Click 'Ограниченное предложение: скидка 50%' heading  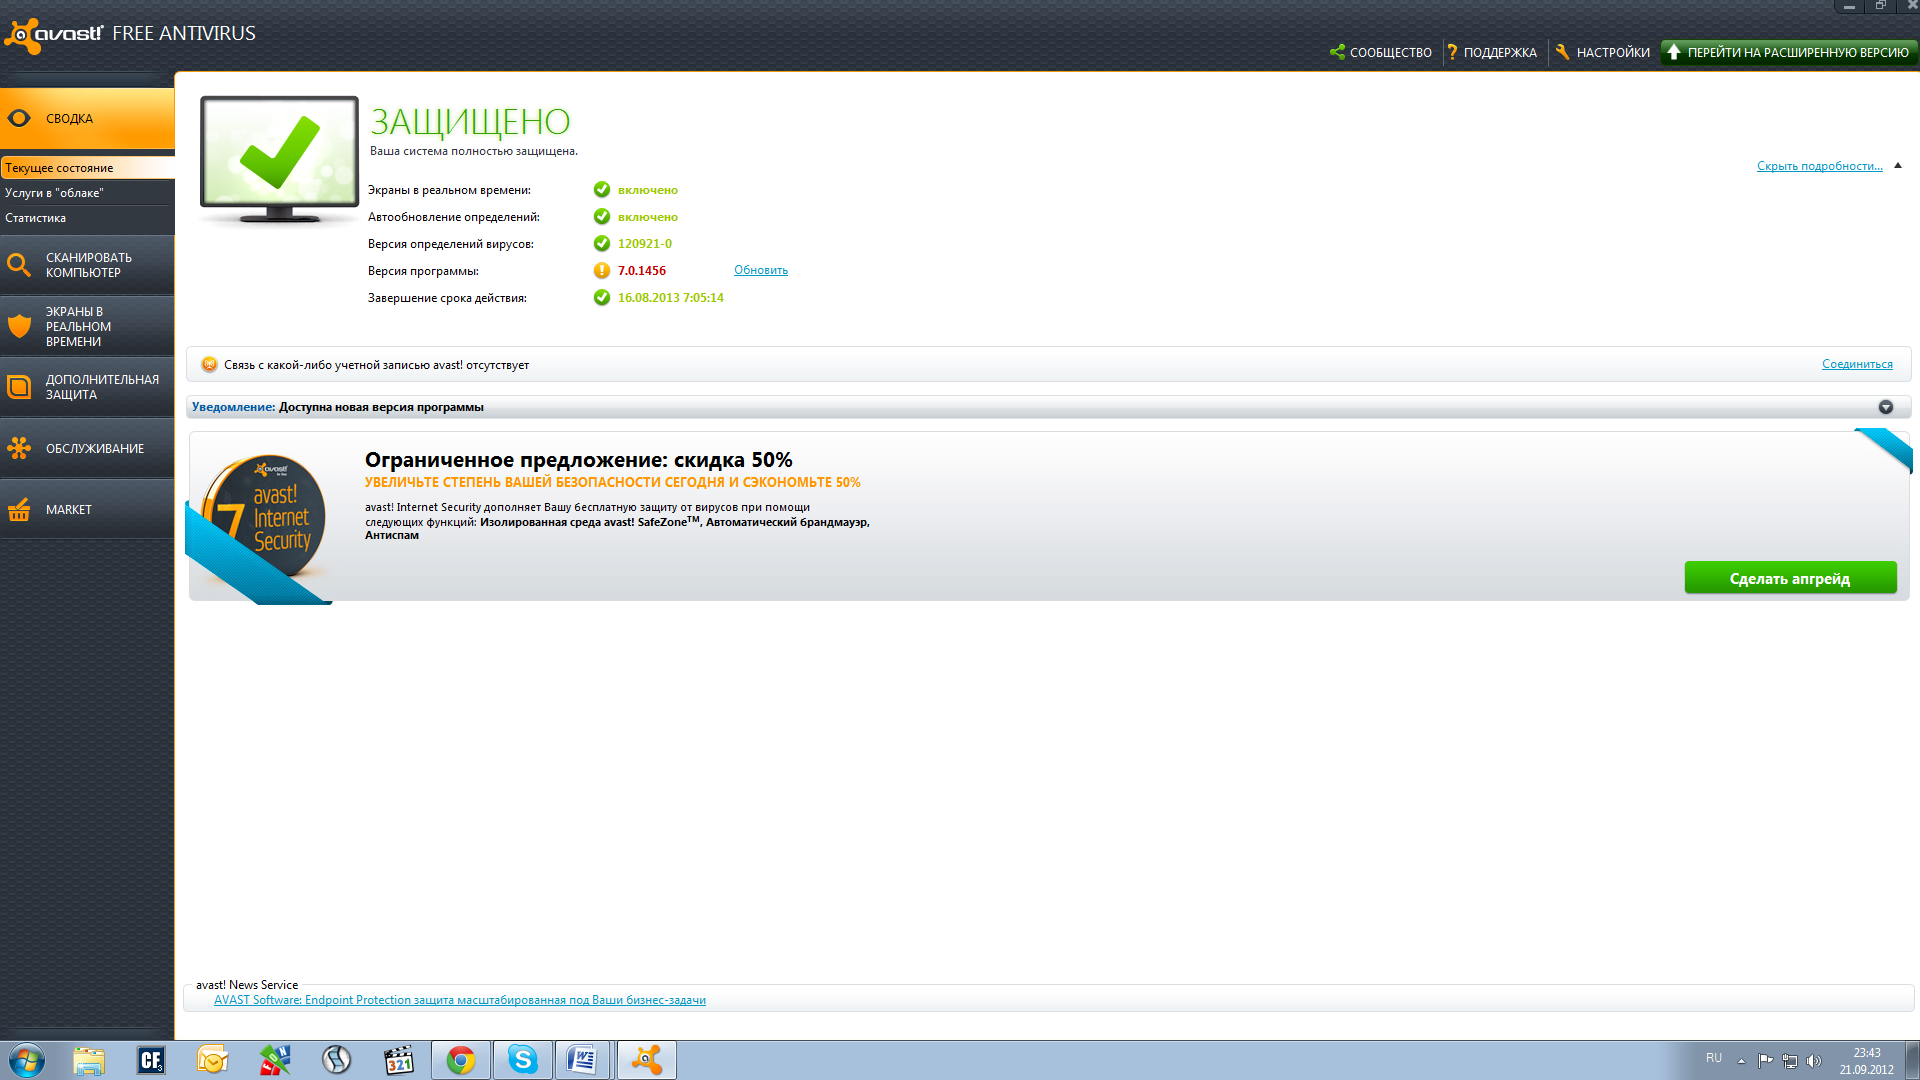click(x=578, y=460)
